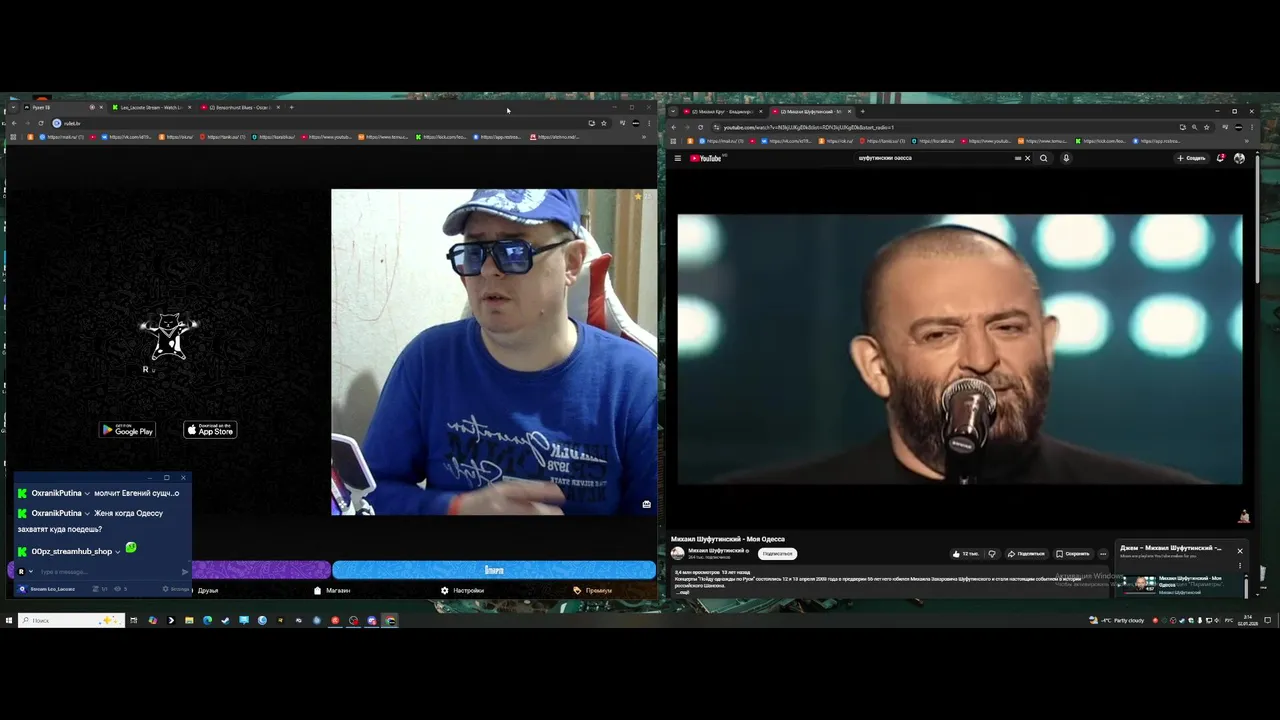Bookmark the YouTube page with star icon
The width and height of the screenshot is (1280, 720).
point(1206,127)
